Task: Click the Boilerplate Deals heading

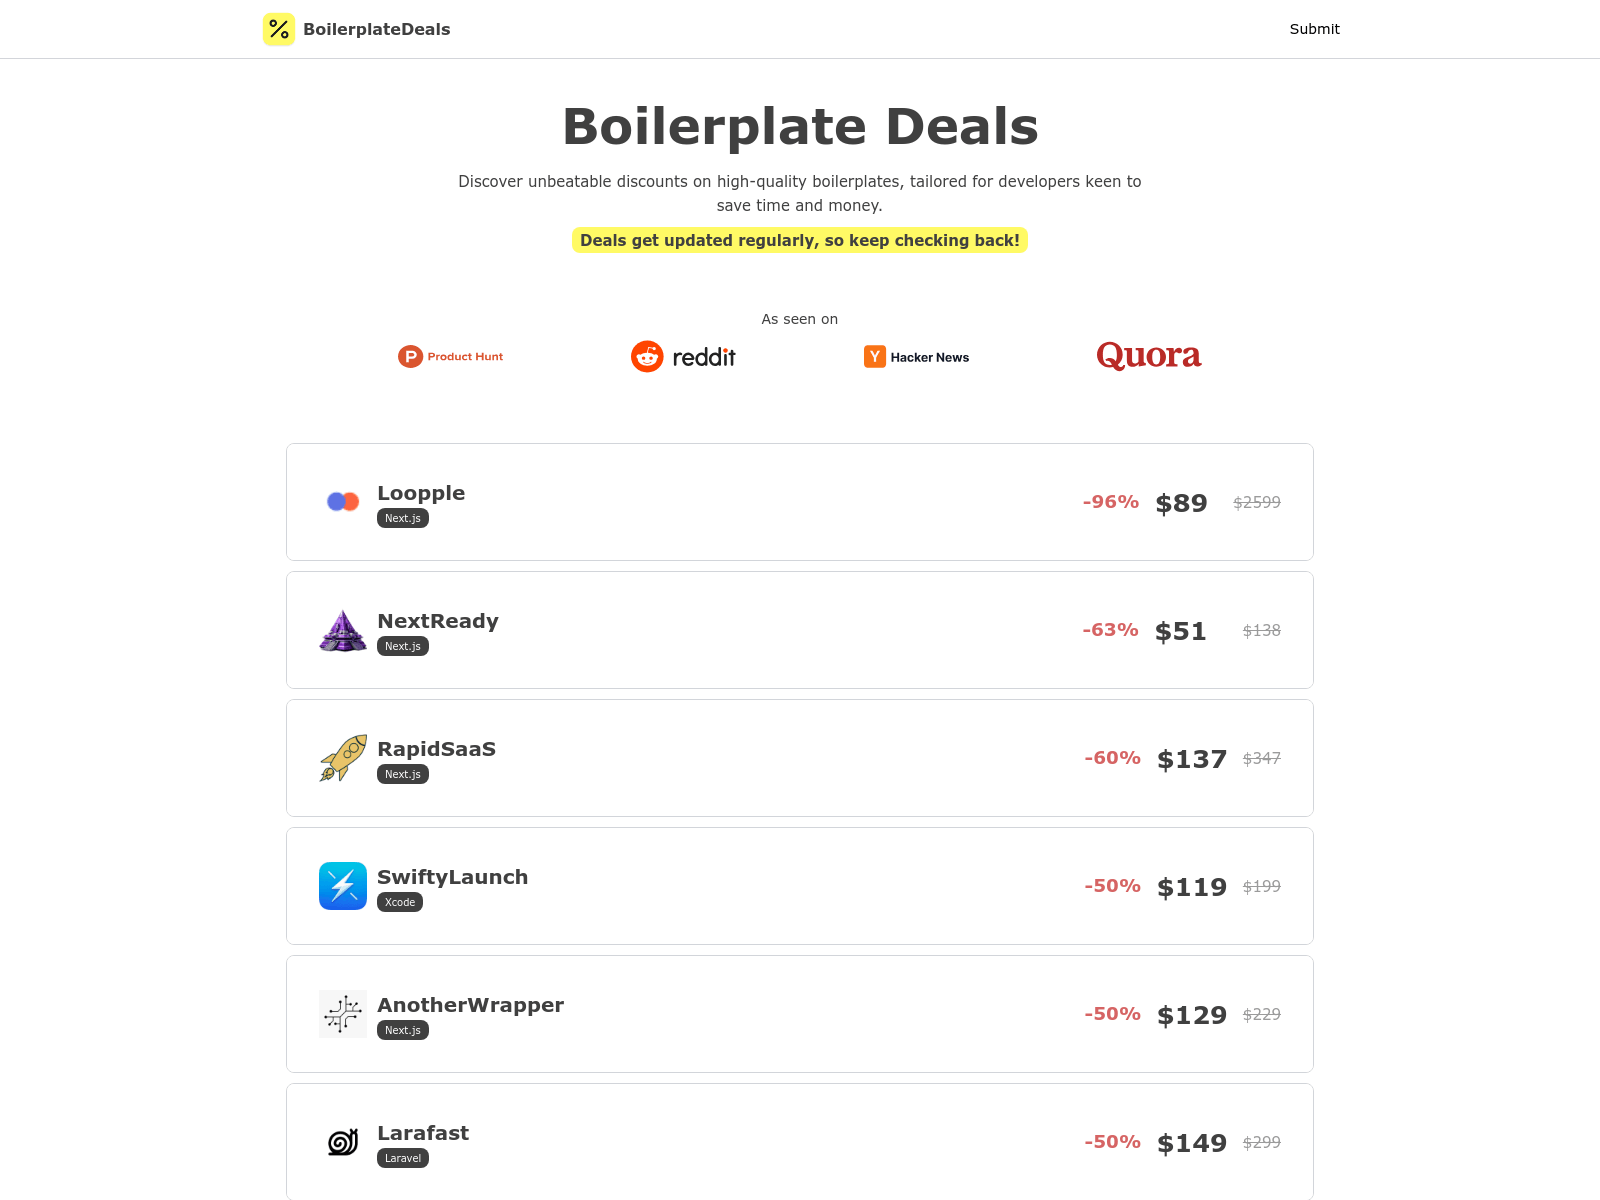Action: point(800,126)
